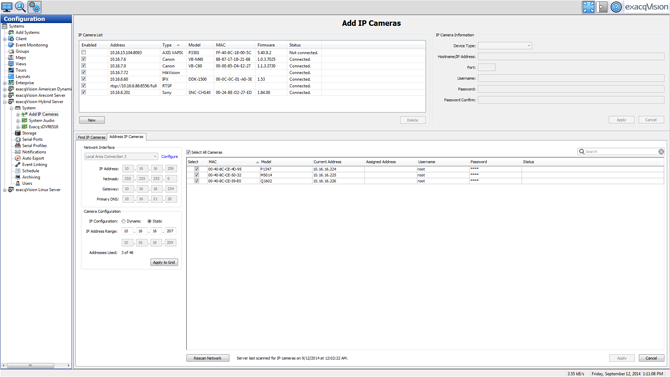The width and height of the screenshot is (670, 377).
Task: Click Delete camera button
Action: [413, 120]
